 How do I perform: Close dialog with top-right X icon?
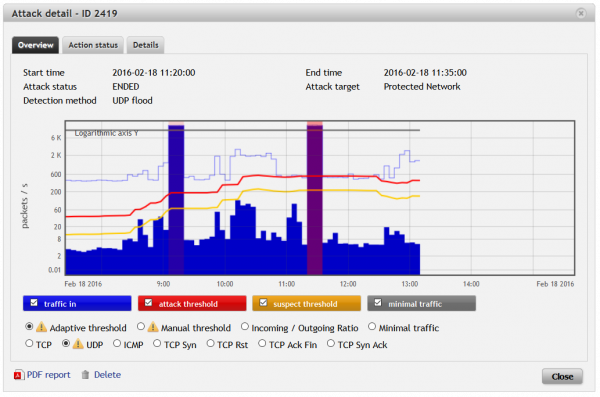pyautogui.click(x=581, y=13)
